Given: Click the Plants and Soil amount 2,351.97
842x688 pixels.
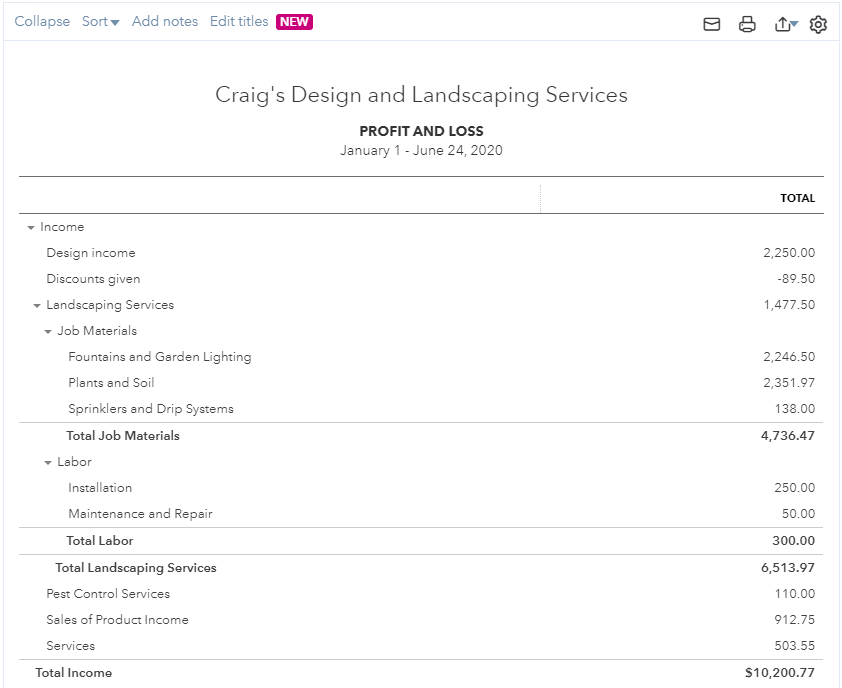Looking at the screenshot, I should point(788,383).
